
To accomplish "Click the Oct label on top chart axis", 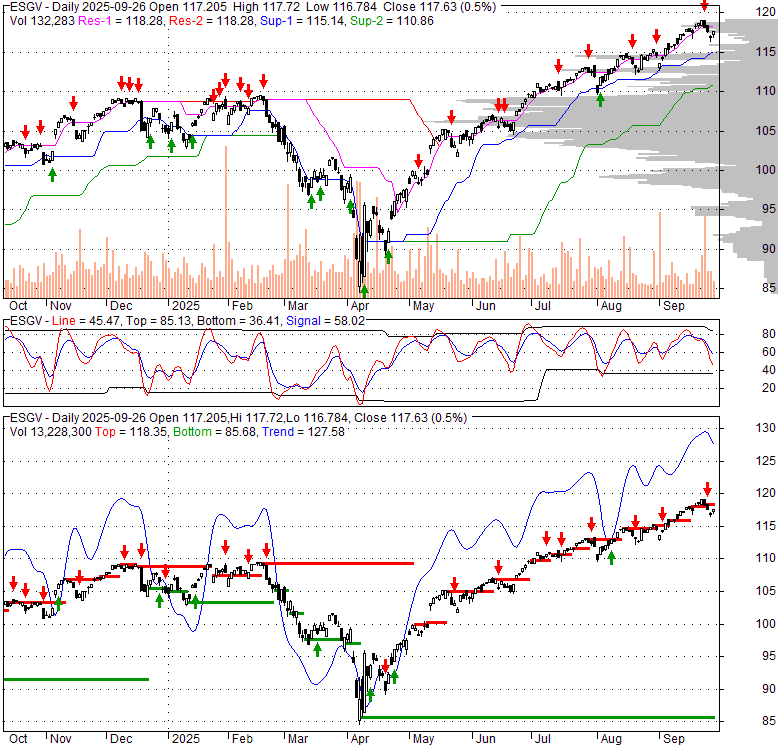I will (18, 306).
